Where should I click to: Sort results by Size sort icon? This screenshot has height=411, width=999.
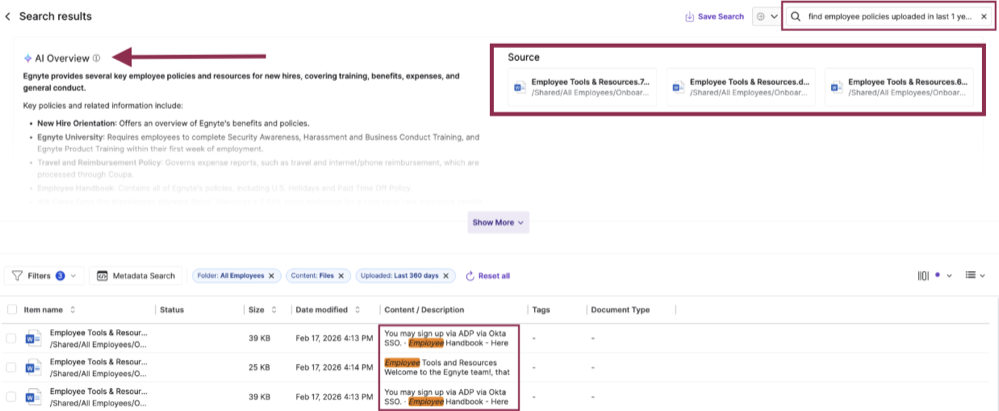(272, 310)
